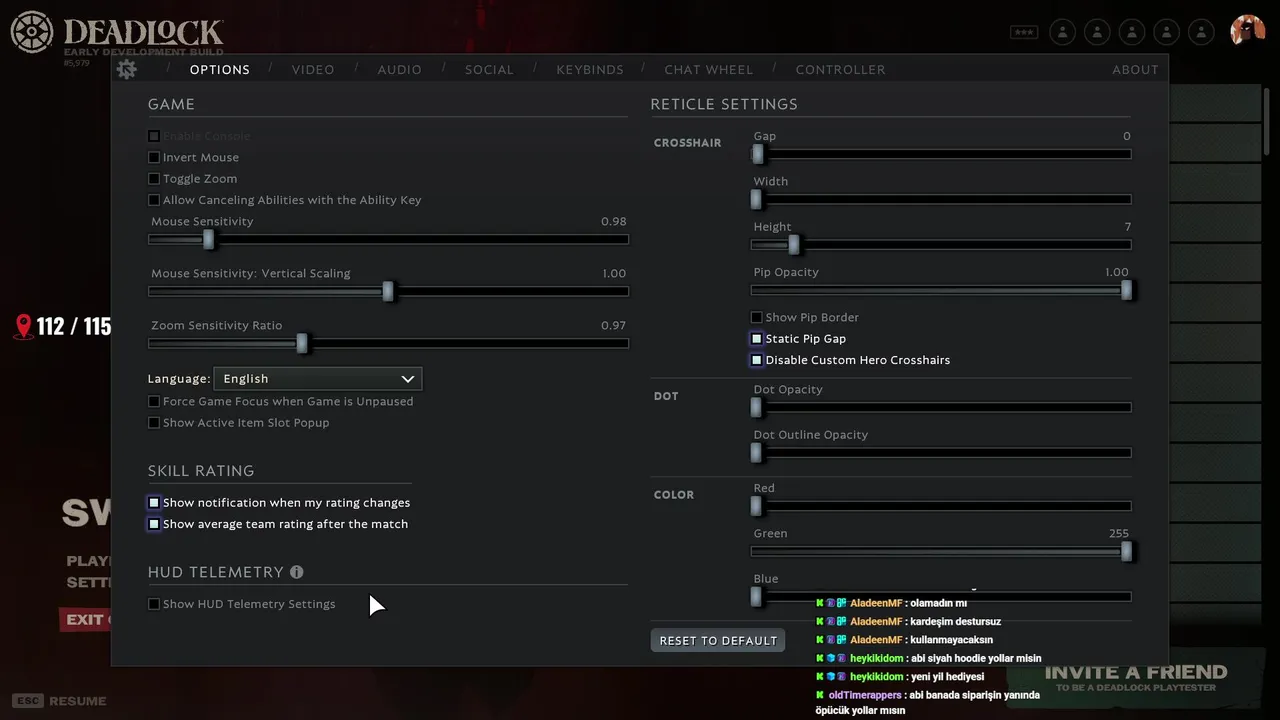Switch to the Video tab

[x=313, y=70]
